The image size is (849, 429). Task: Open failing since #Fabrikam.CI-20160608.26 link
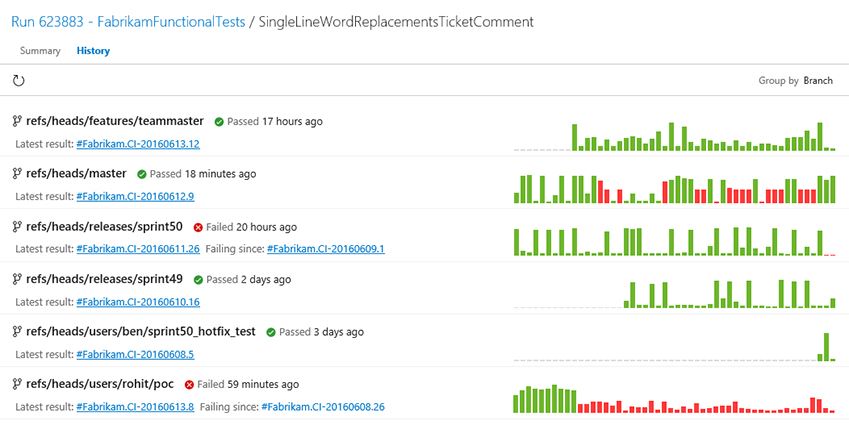[x=323, y=407]
